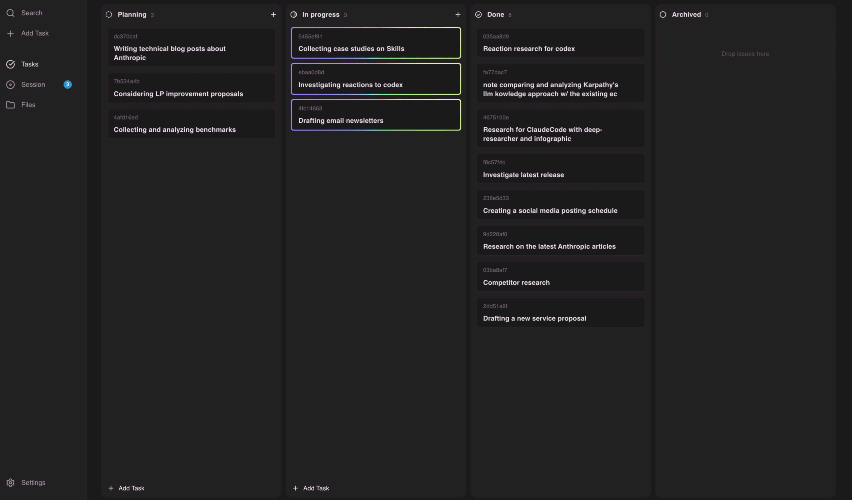The width and height of the screenshot is (852, 500).
Task: Click the In progress column status icon
Action: pyautogui.click(x=293, y=15)
